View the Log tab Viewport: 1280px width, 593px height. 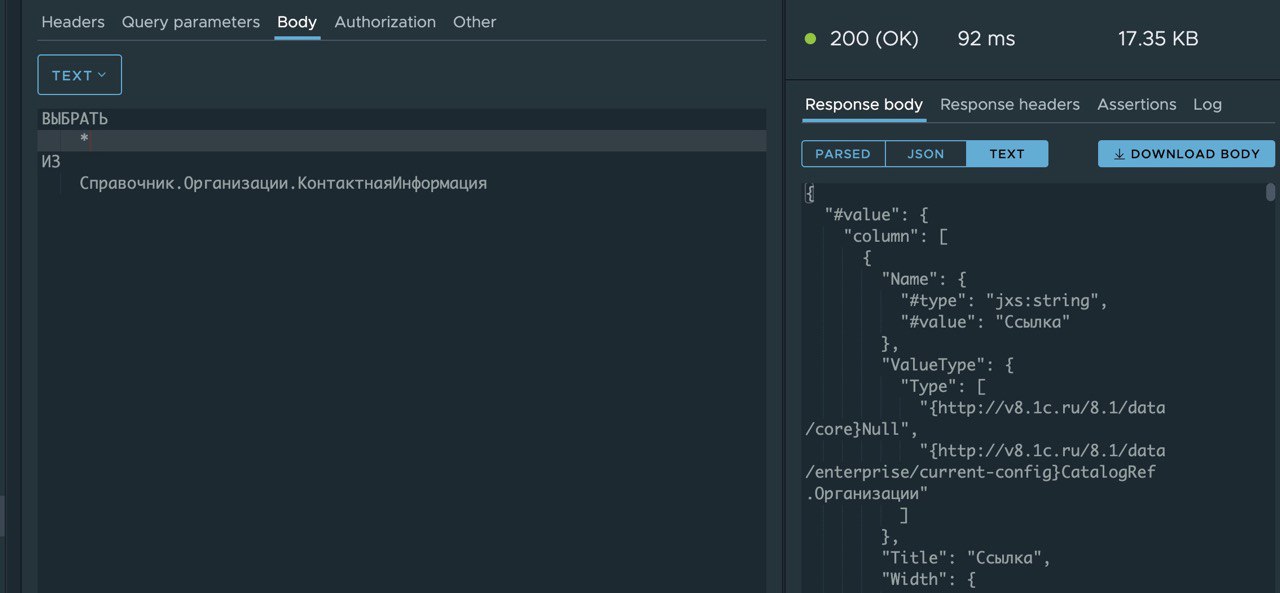pos(1207,104)
